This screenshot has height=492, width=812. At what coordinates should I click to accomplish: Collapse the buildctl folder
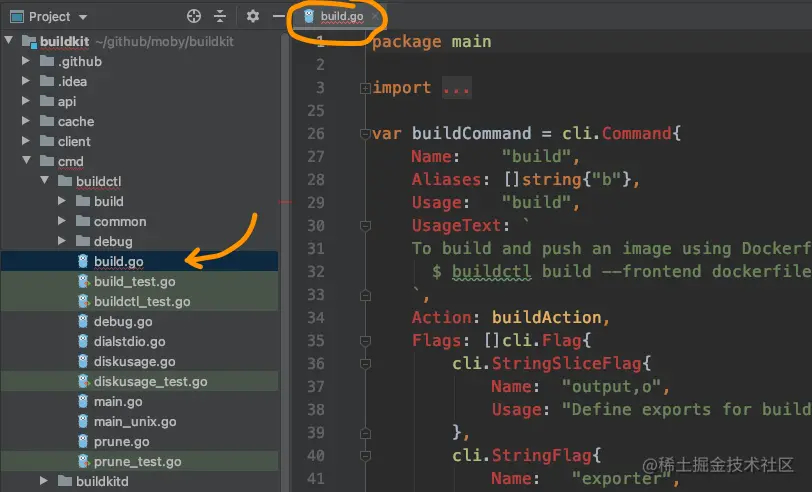pyautogui.click(x=45, y=180)
